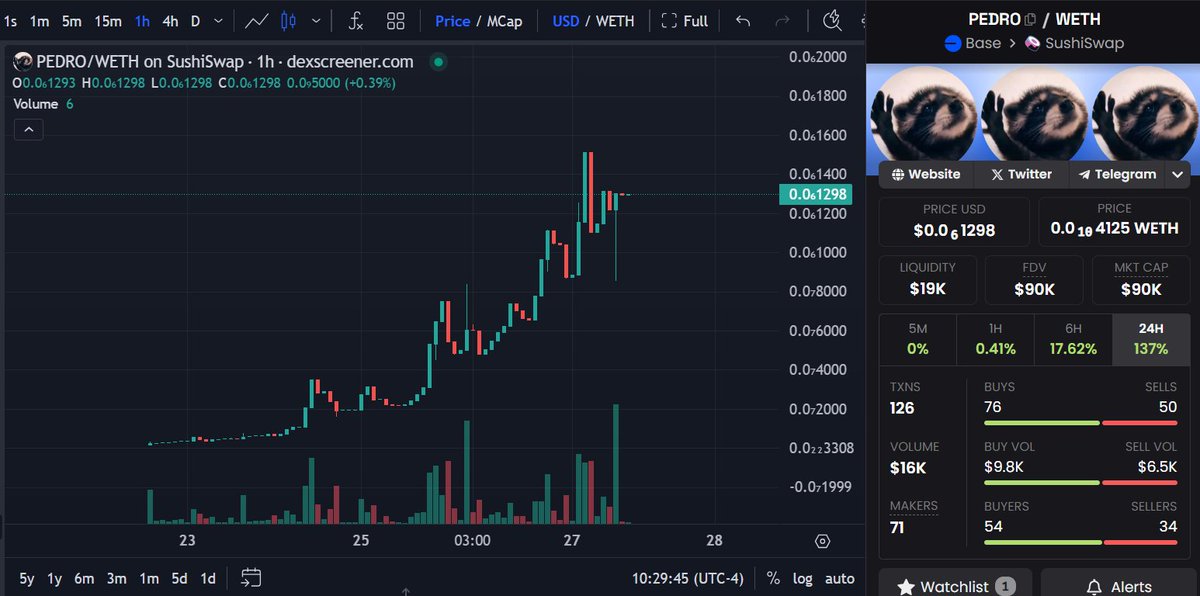The image size is (1200, 596).
Task: Expand the timeframe dropdown arrow
Action: pyautogui.click(x=219, y=20)
